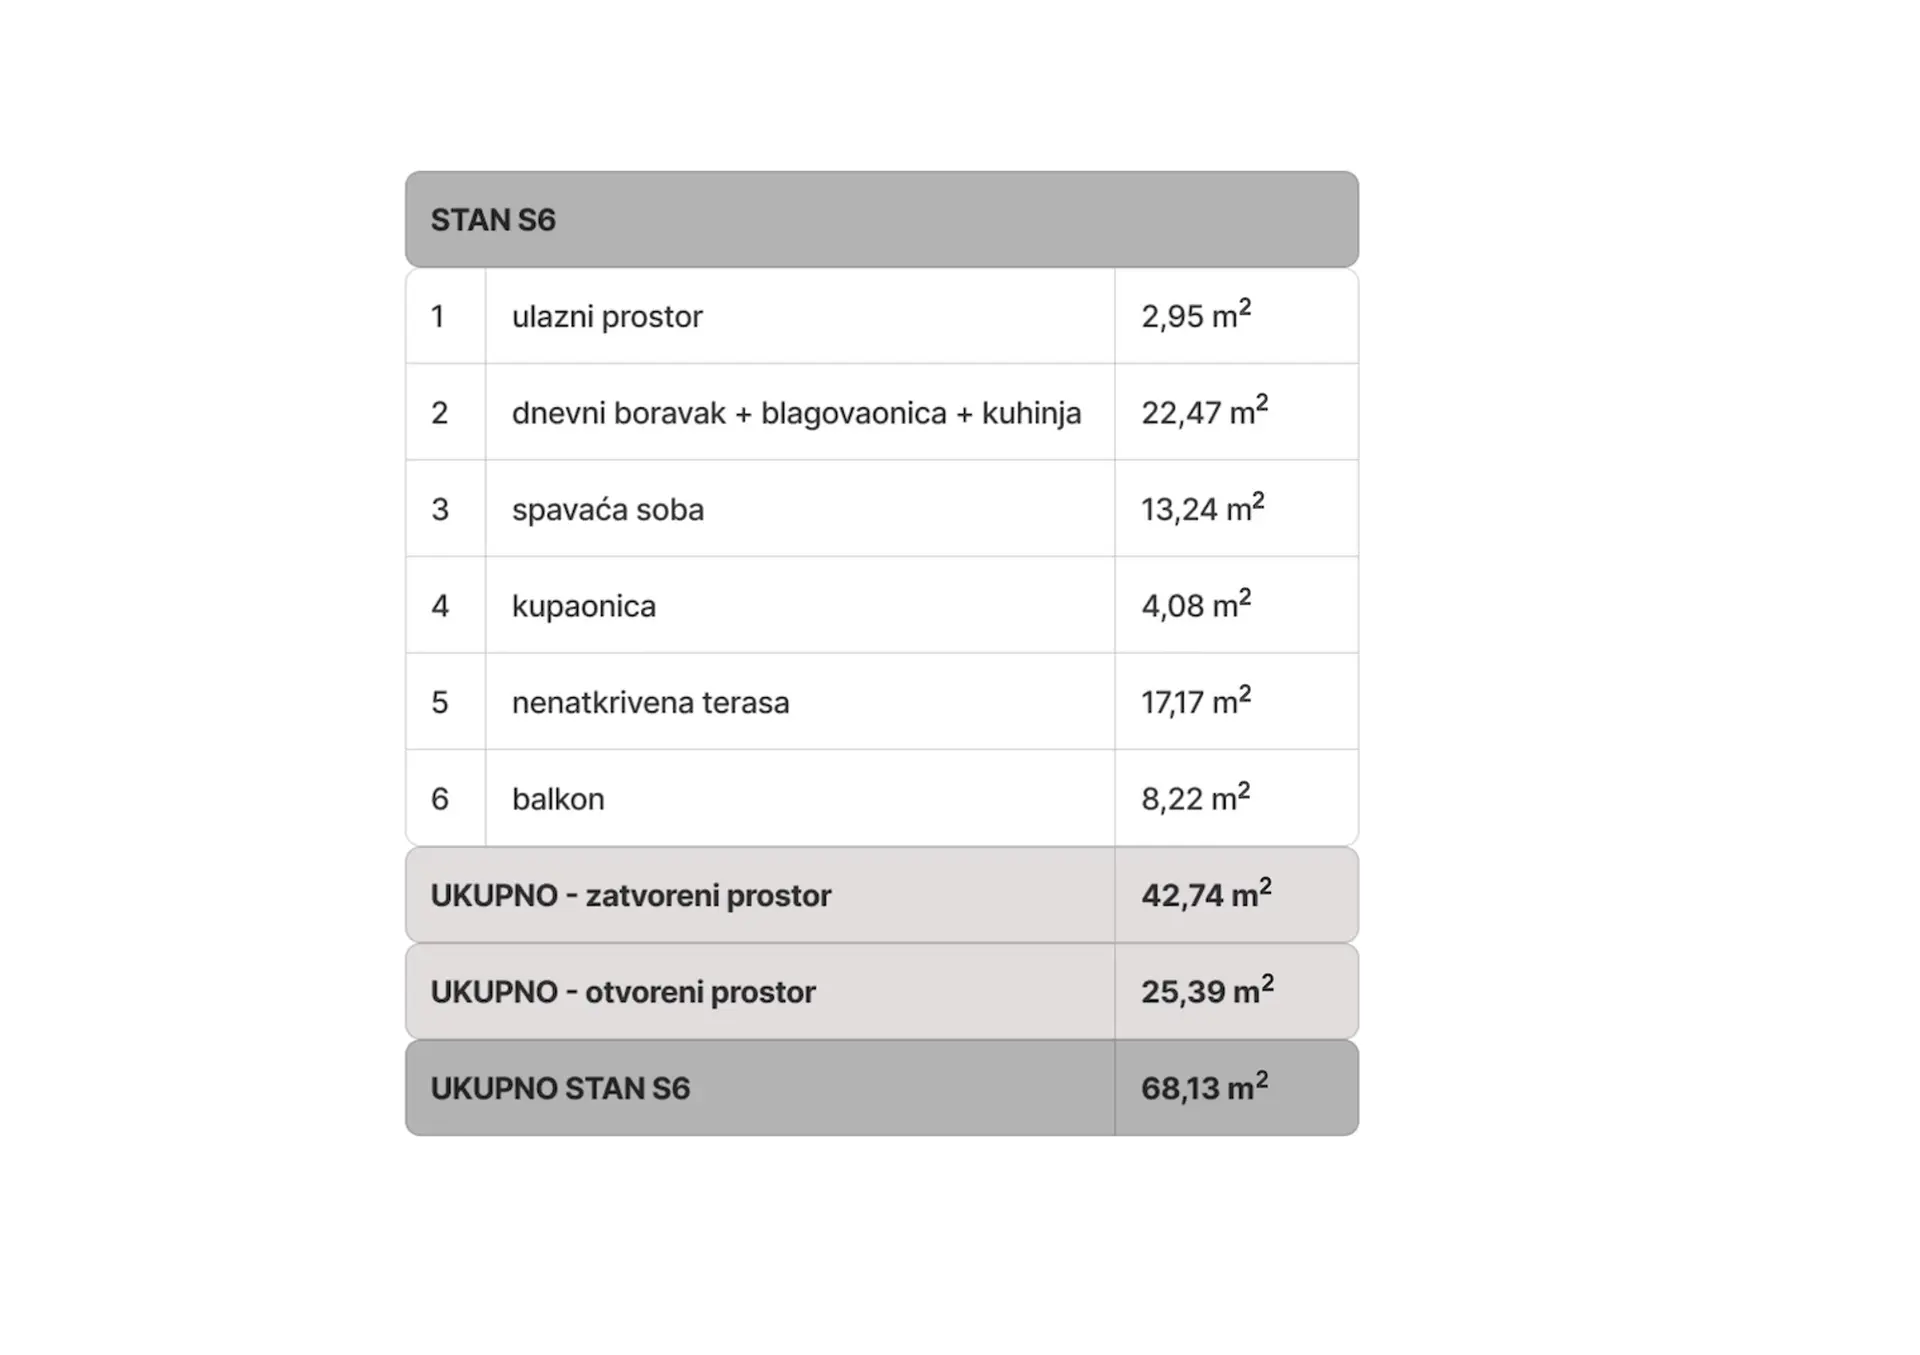Screen dimensions: 1920x1355
Task: Click the 13,24 m² area cell
Action: point(1236,508)
